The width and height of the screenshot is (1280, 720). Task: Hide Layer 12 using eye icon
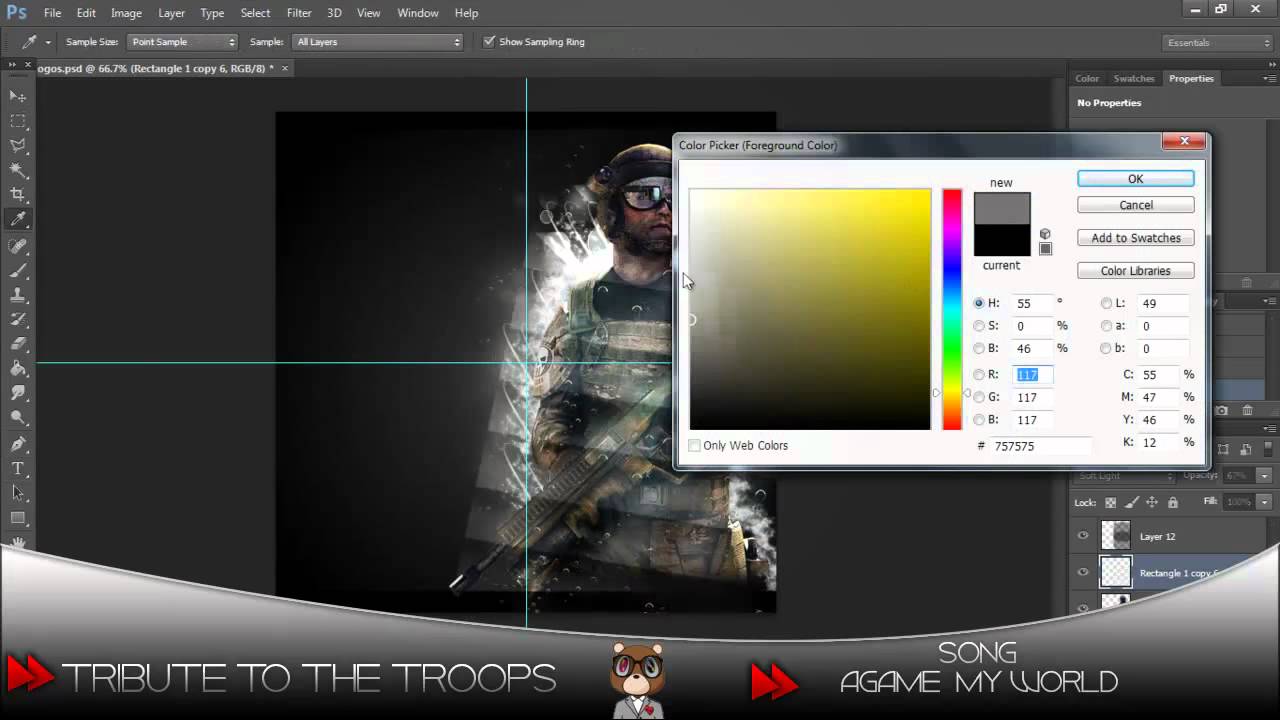pos(1083,536)
